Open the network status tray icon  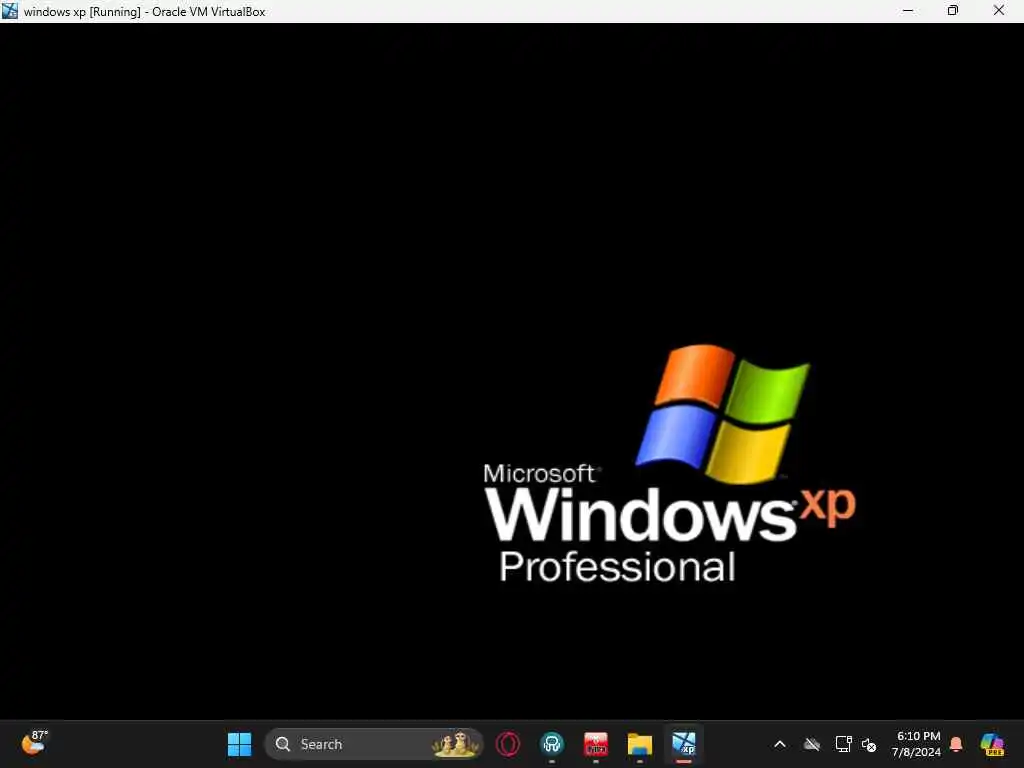(x=843, y=744)
